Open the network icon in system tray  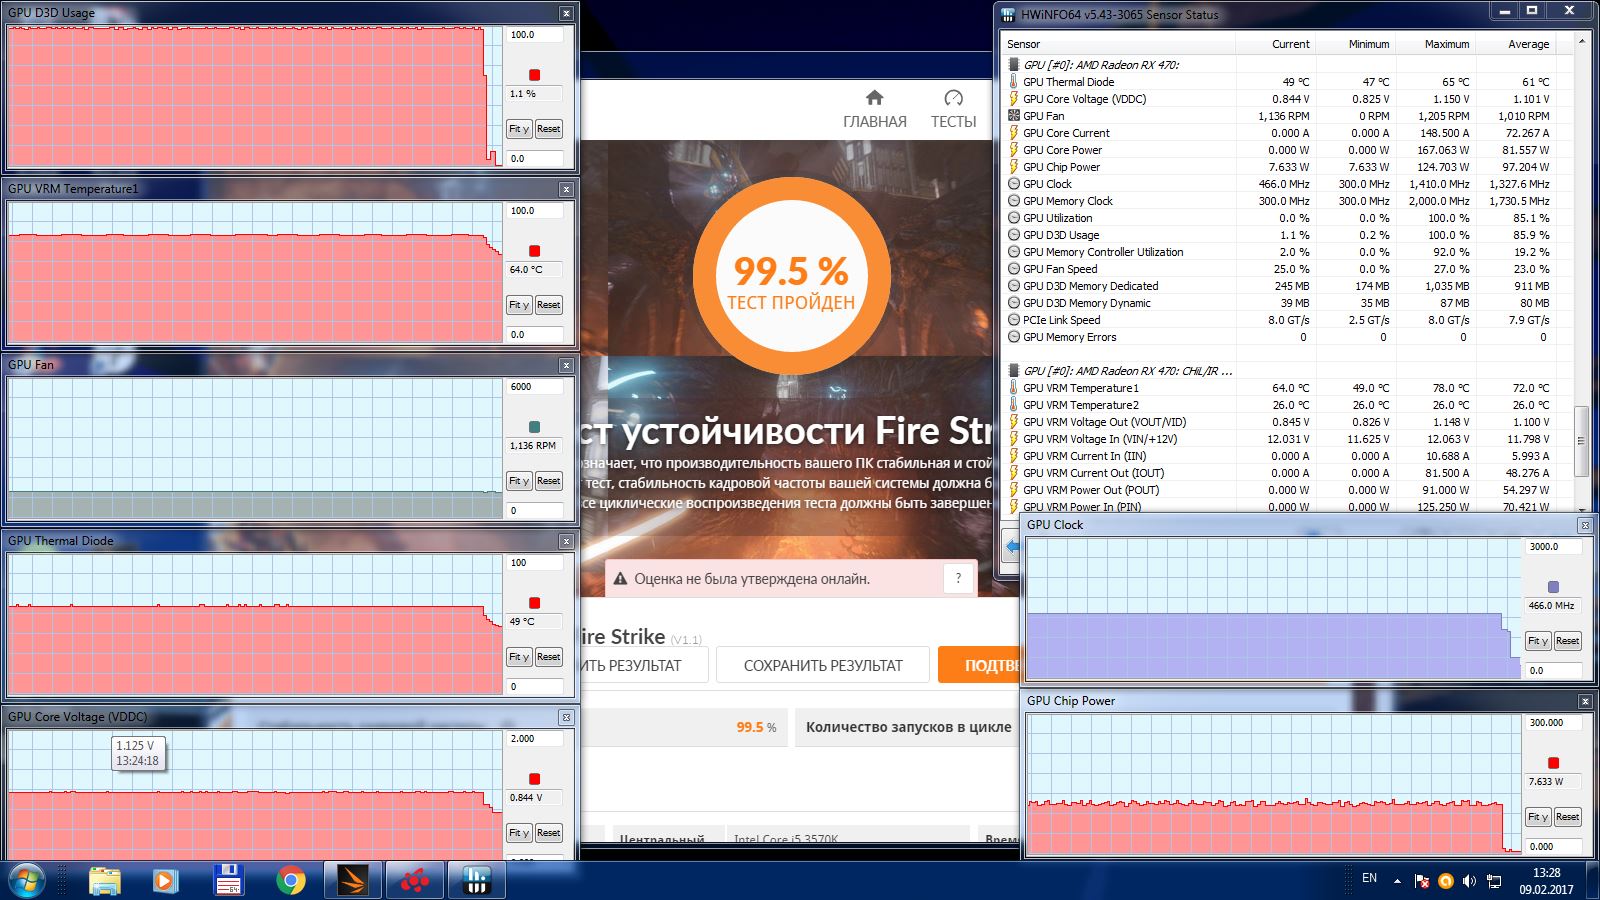[x=1494, y=881]
